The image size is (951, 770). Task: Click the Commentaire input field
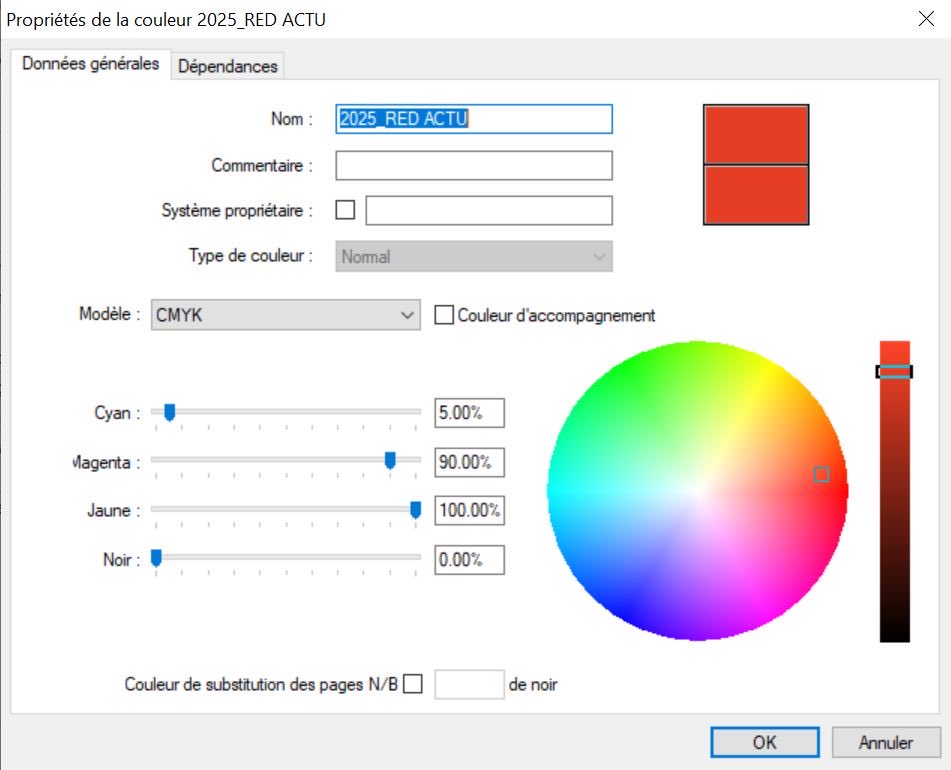pos(474,165)
